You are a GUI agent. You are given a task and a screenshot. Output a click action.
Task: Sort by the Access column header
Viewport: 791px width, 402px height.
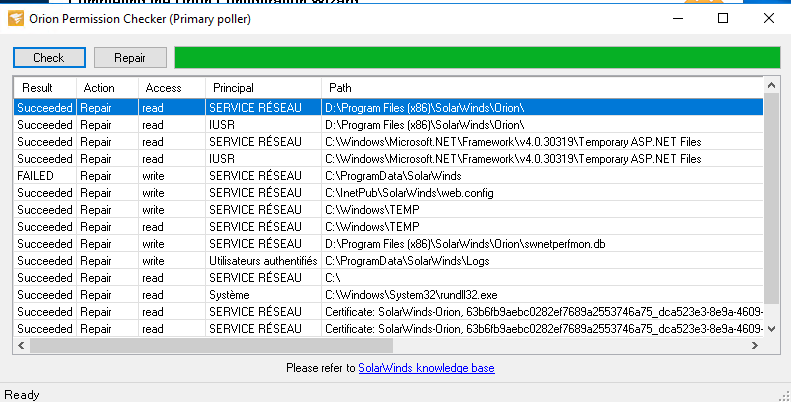point(172,88)
